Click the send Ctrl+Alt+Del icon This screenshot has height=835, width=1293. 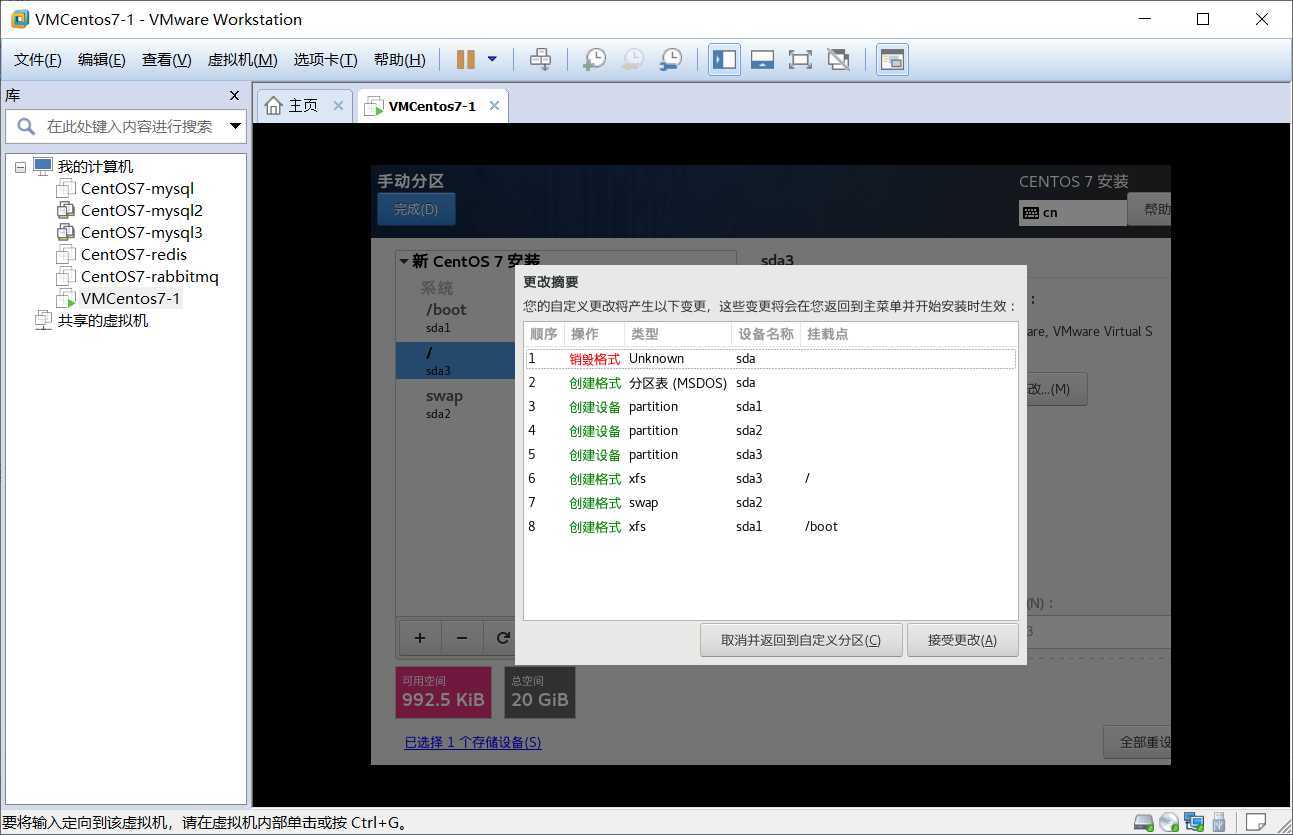[540, 60]
